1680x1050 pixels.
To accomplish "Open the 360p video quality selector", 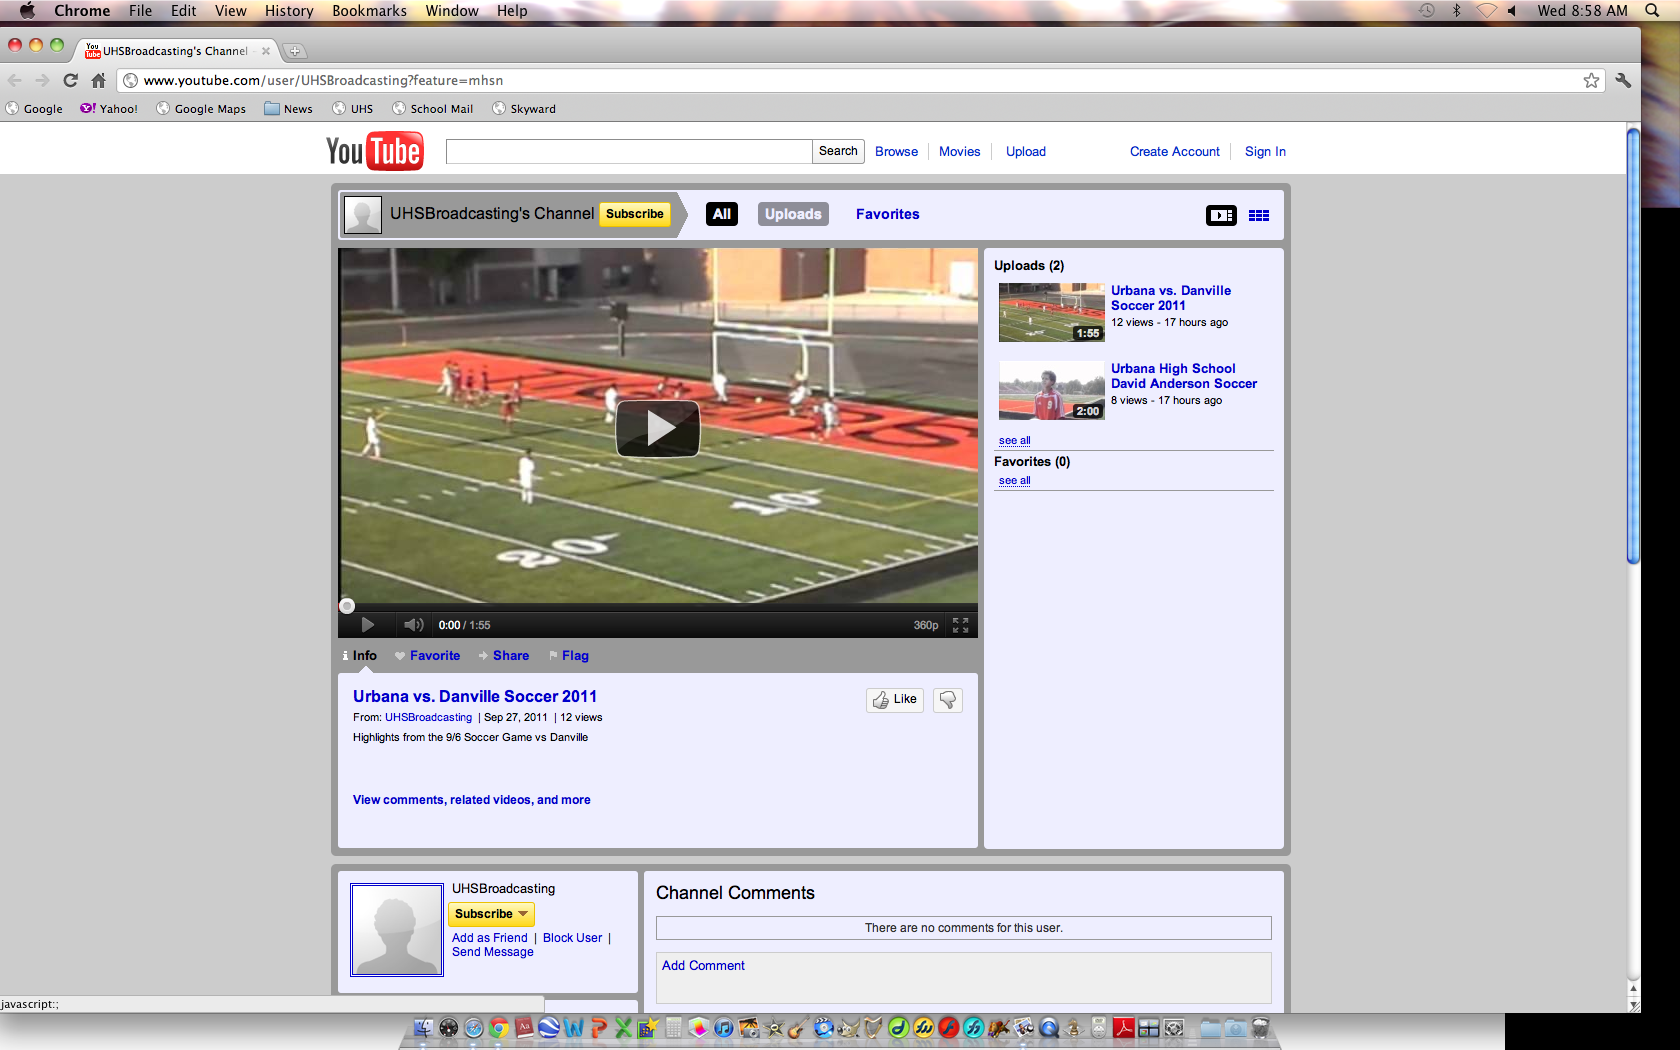I will pyautogui.click(x=925, y=625).
